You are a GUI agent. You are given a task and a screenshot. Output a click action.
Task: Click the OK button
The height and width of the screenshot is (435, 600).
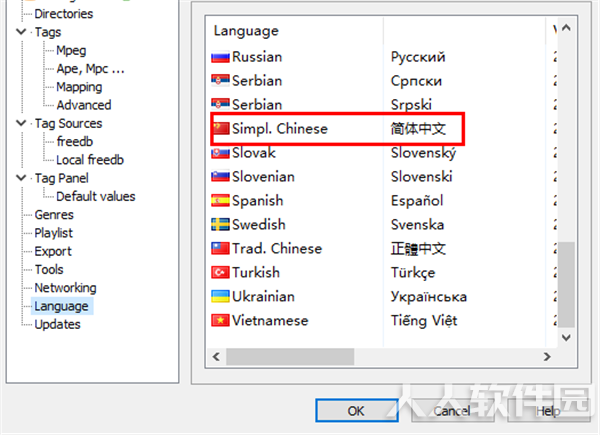coord(356,411)
